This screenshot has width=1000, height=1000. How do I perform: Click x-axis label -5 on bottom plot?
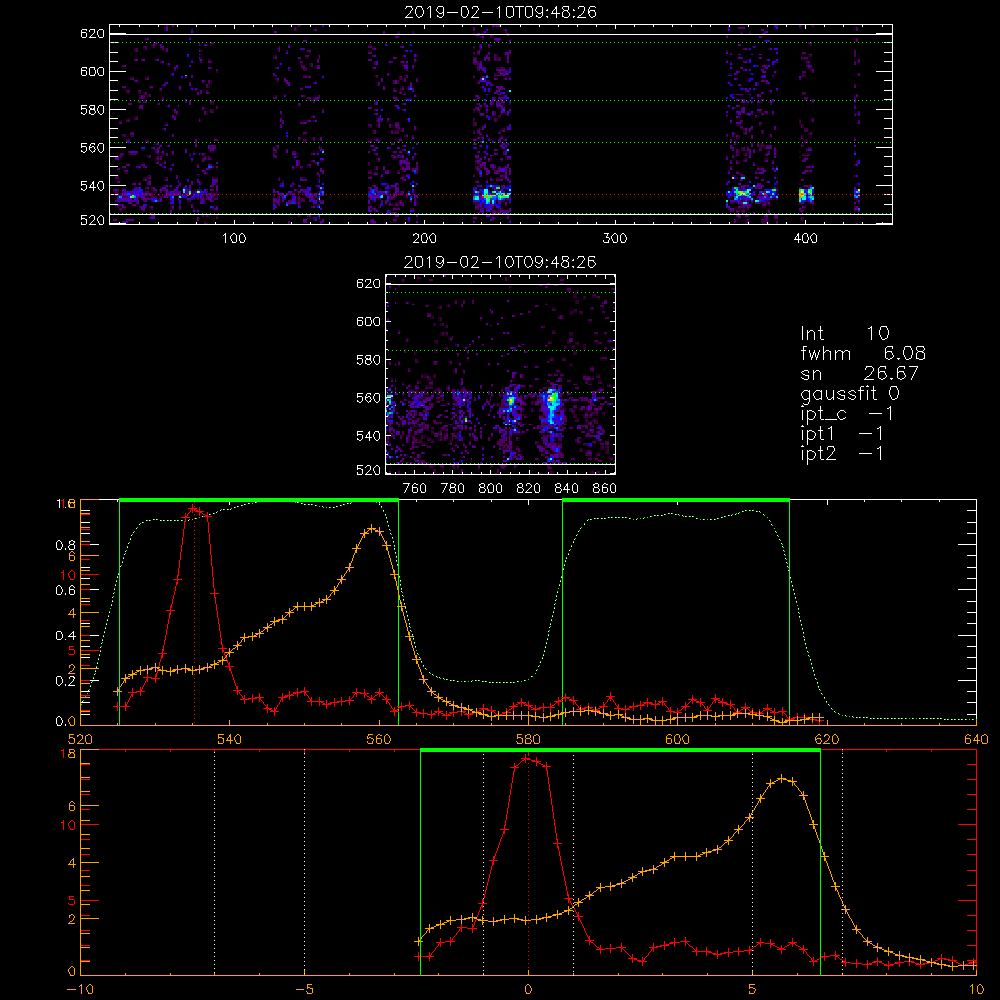(x=304, y=989)
